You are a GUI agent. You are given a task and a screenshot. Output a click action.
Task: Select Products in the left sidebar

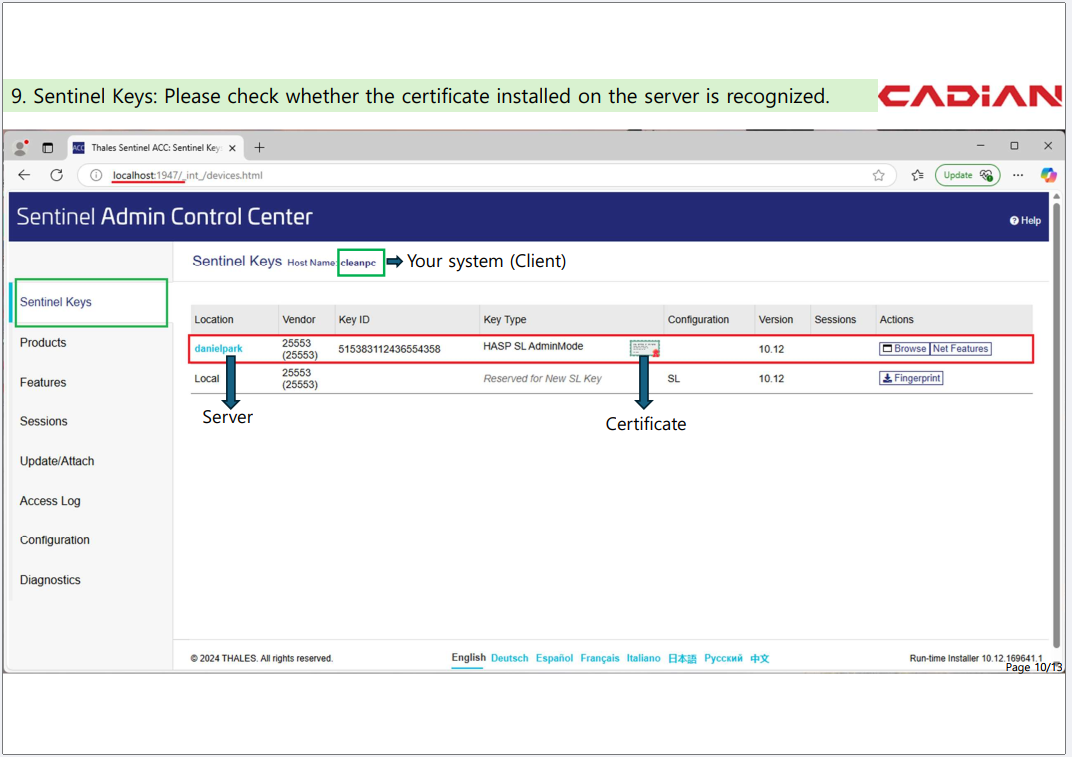click(x=43, y=343)
